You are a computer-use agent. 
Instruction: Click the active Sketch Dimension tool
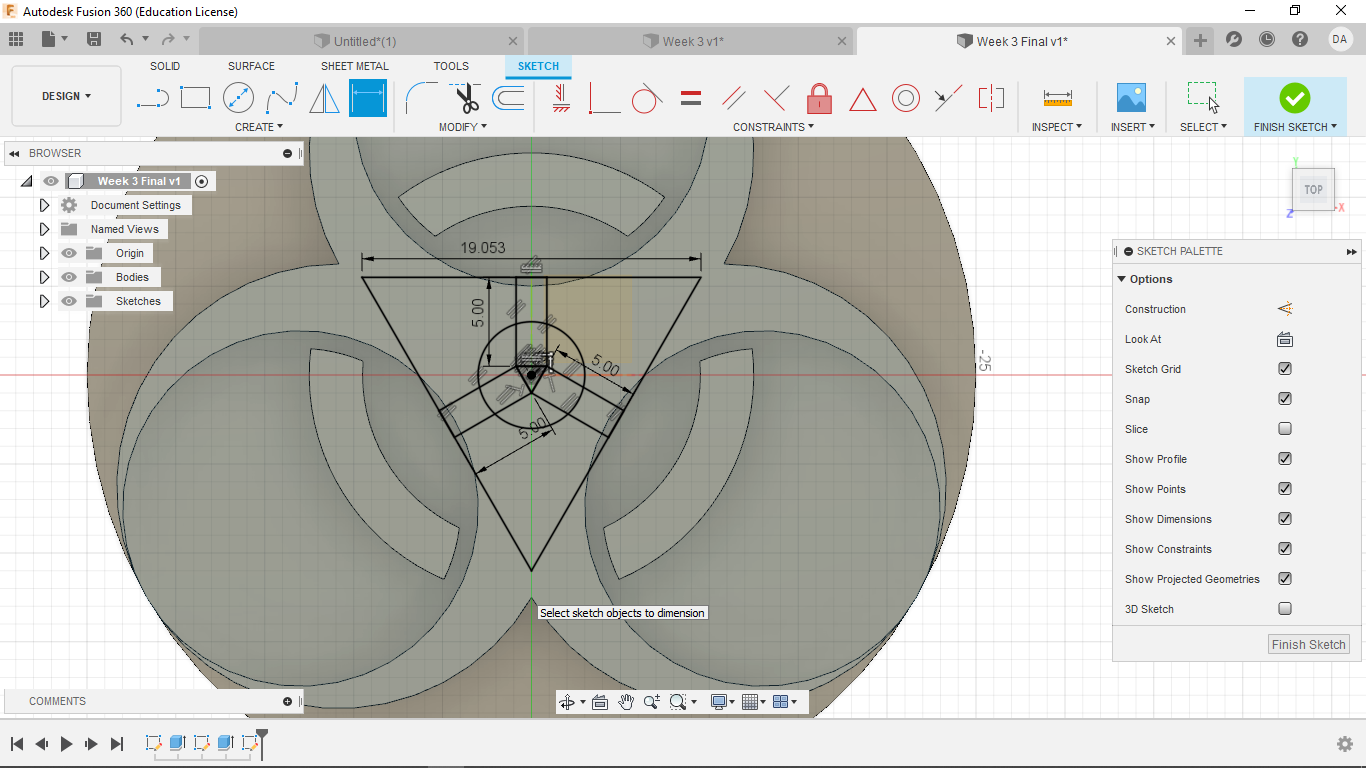[368, 98]
